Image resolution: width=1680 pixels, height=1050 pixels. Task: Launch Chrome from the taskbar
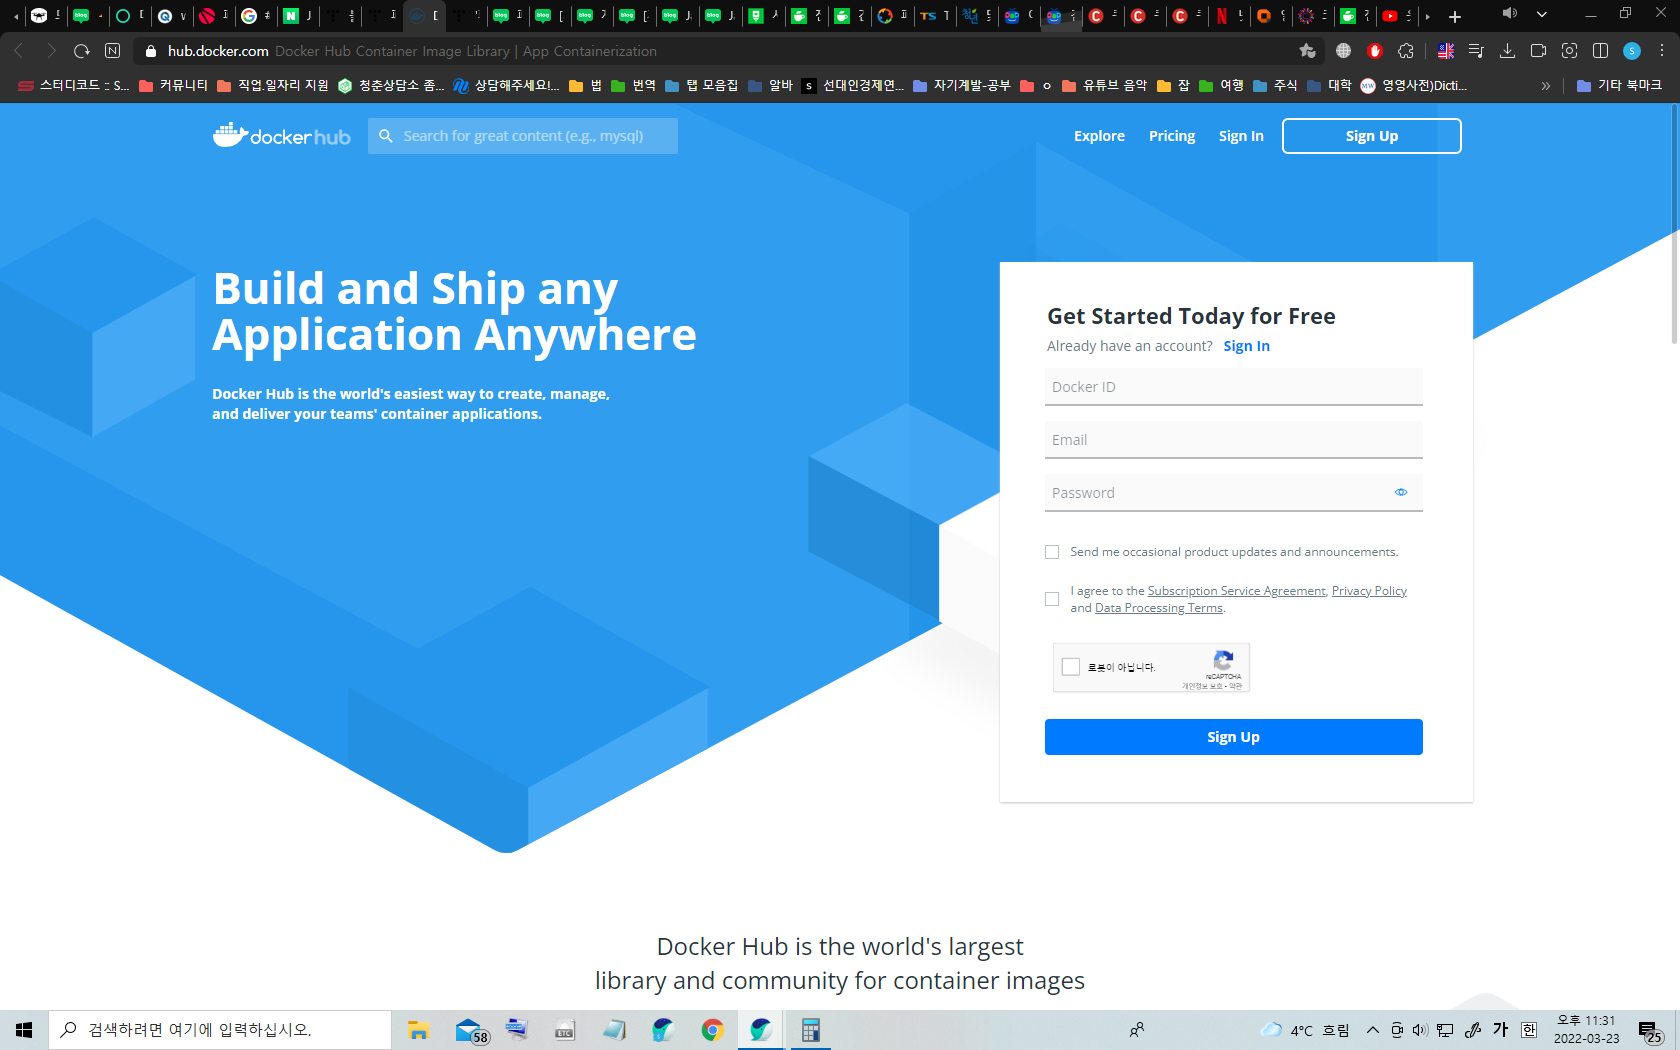point(712,1030)
